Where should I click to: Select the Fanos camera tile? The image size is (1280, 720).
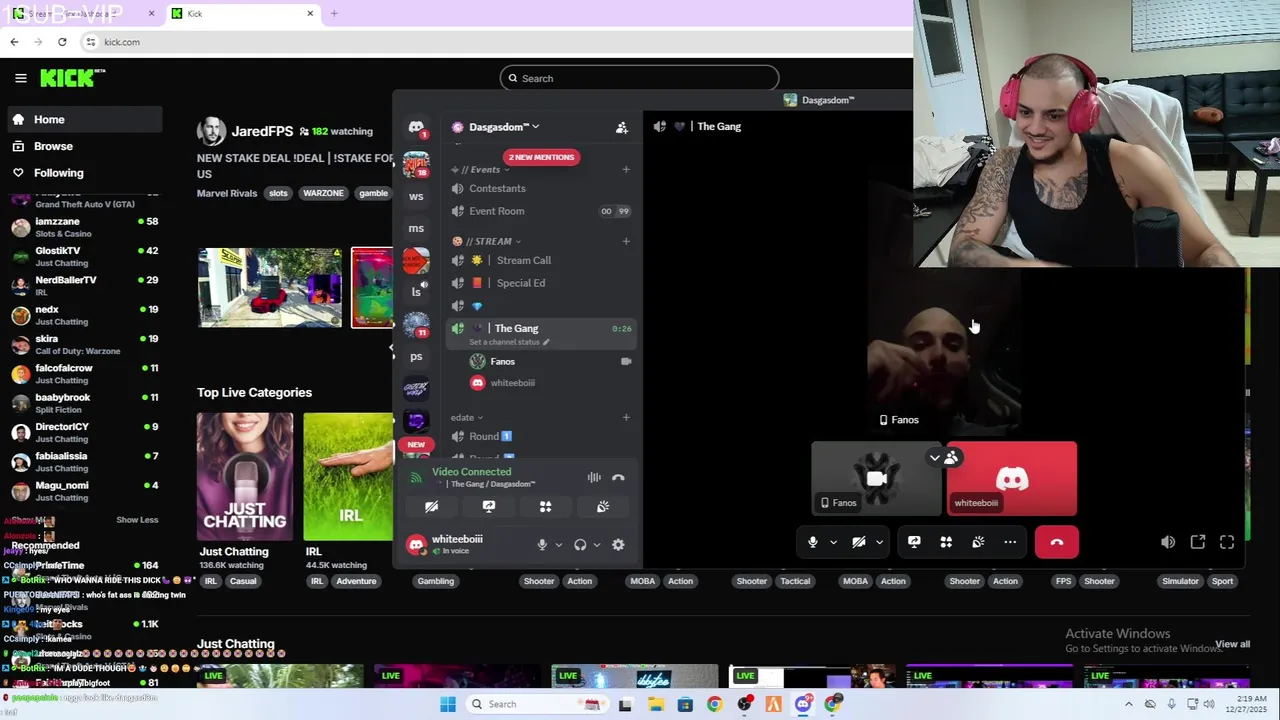coord(876,479)
